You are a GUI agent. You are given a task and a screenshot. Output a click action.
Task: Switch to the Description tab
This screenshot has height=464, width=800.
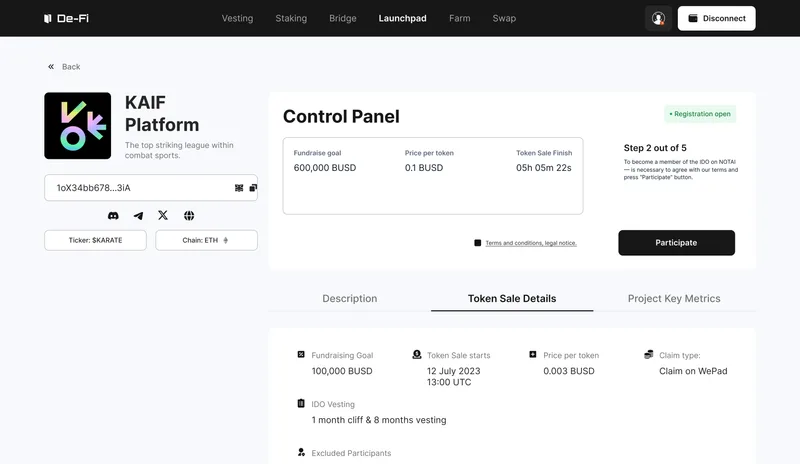click(349, 299)
